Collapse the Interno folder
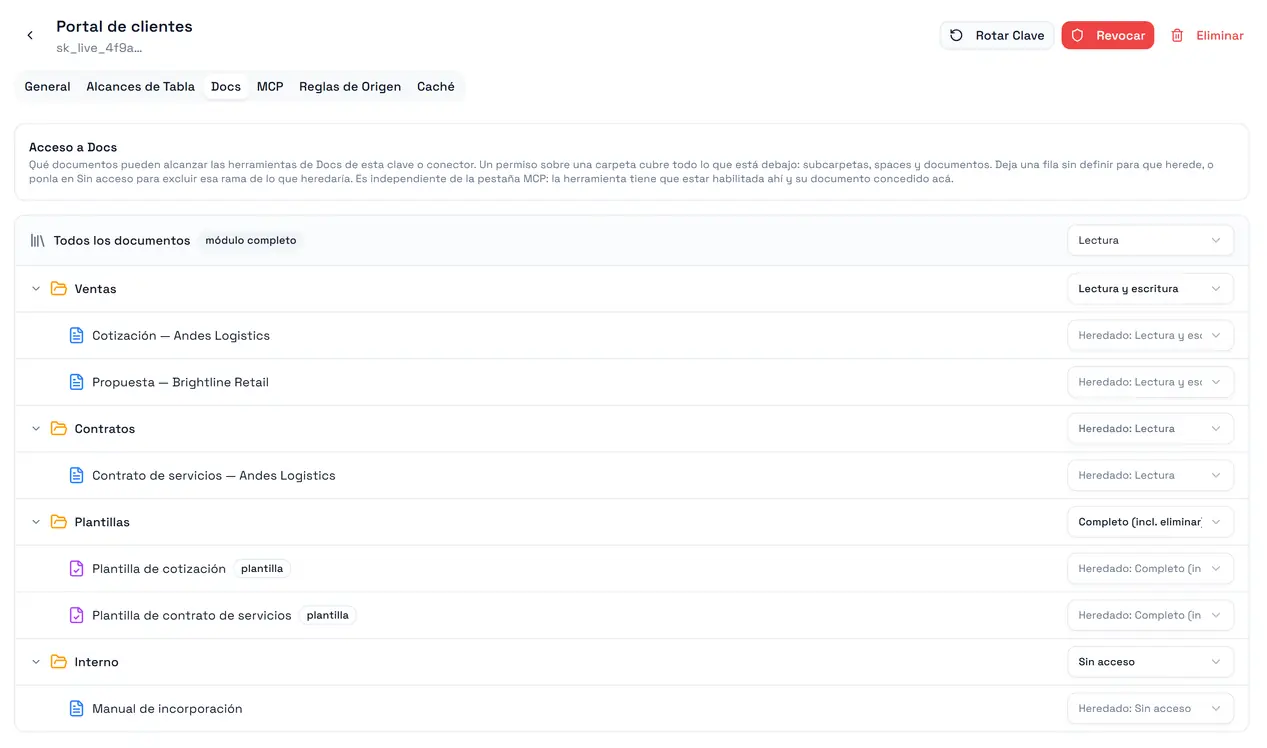This screenshot has width=1267, height=748. pos(36,662)
